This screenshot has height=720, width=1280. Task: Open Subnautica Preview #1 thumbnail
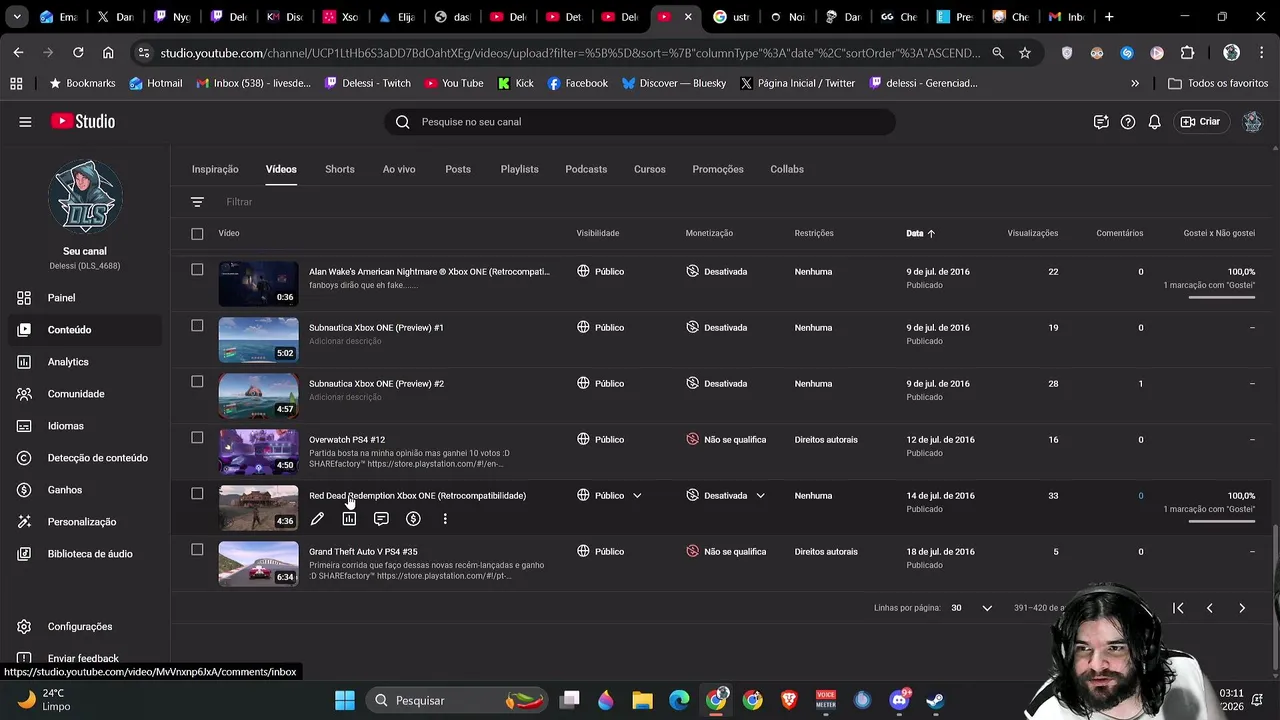click(259, 340)
